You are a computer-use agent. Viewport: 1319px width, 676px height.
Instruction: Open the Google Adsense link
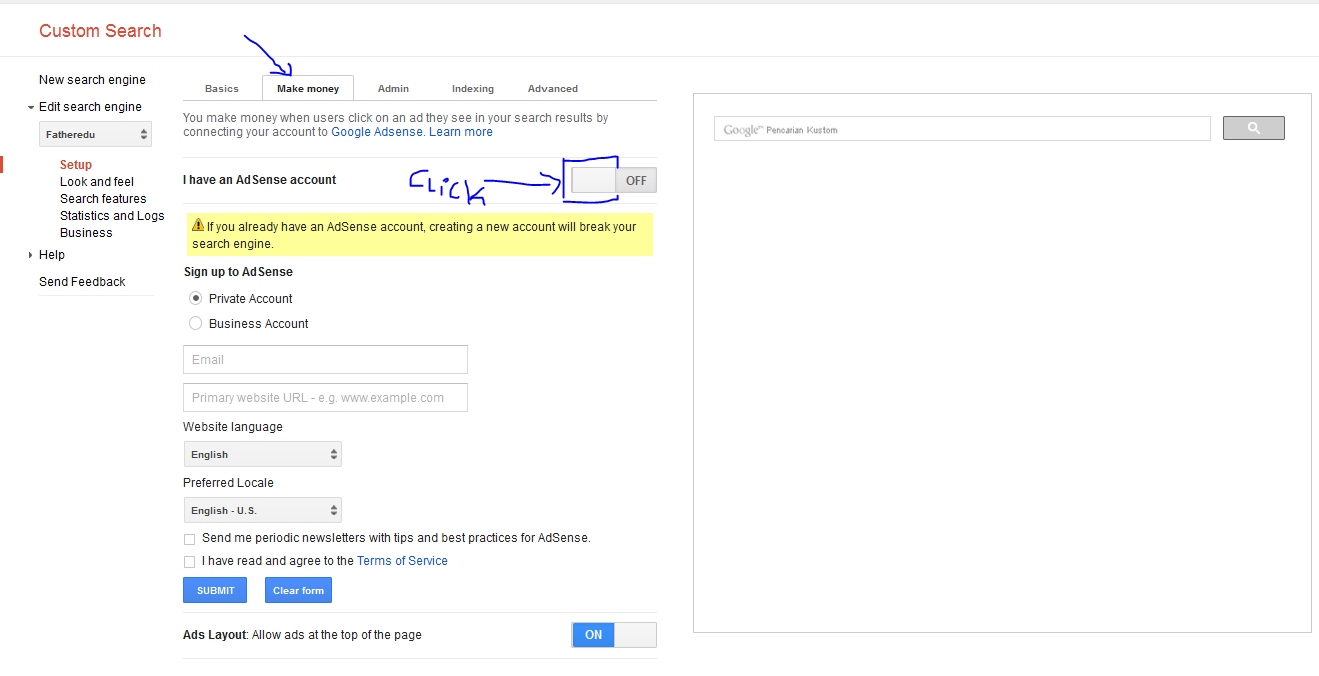(x=377, y=132)
